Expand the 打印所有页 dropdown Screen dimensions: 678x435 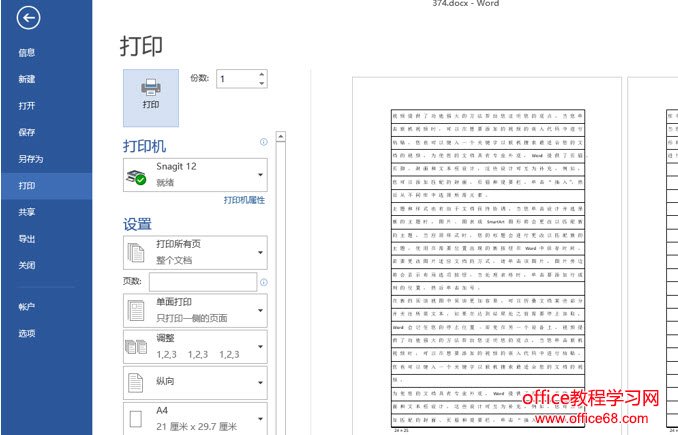click(195, 252)
